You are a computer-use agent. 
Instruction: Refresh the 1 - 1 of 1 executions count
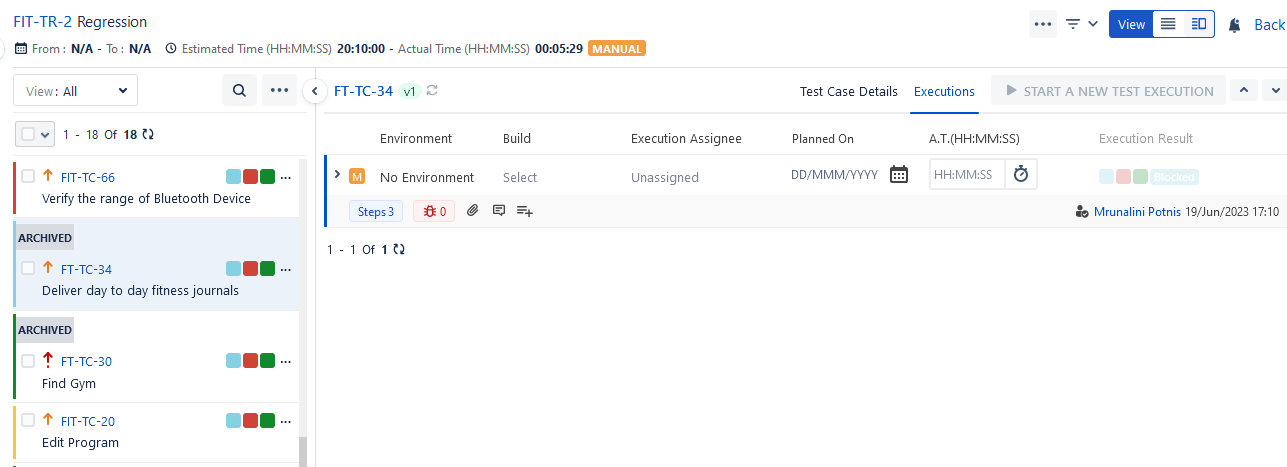tap(399, 249)
